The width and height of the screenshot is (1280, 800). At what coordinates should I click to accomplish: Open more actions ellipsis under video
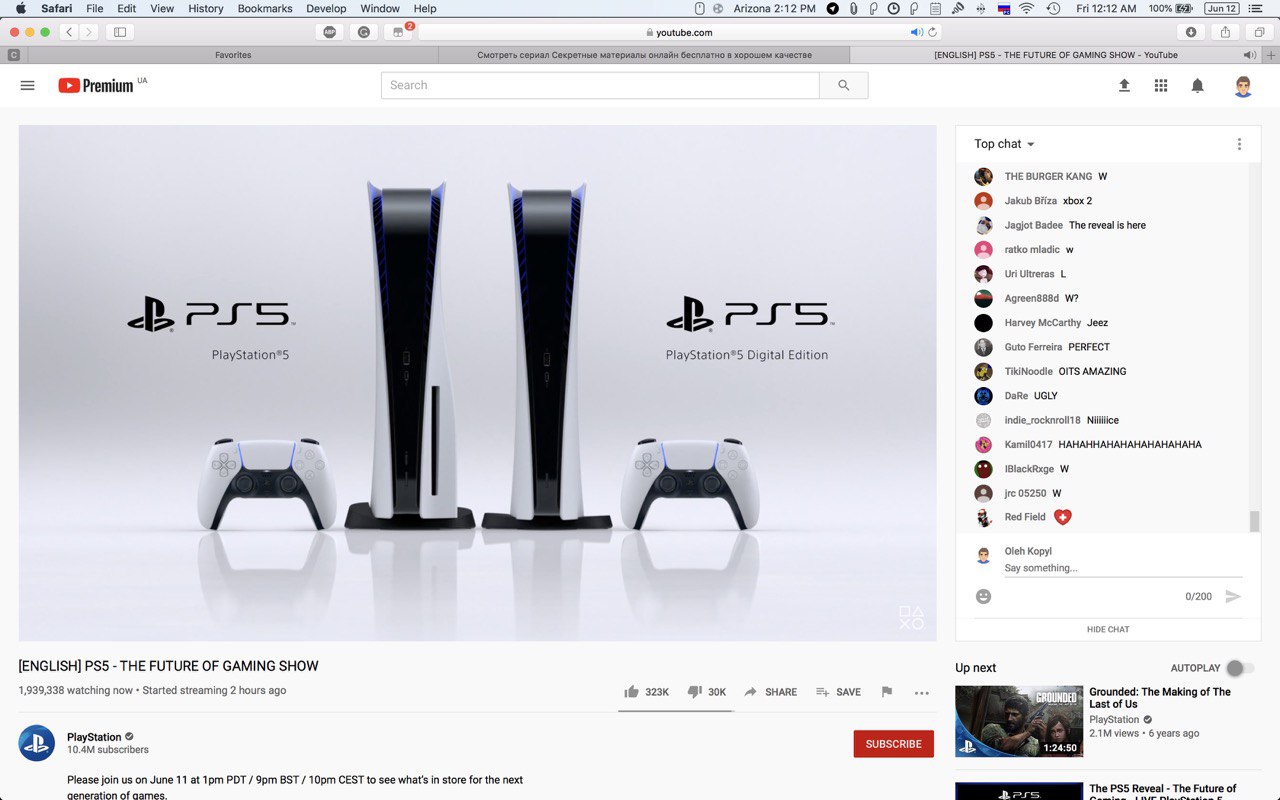coord(922,692)
